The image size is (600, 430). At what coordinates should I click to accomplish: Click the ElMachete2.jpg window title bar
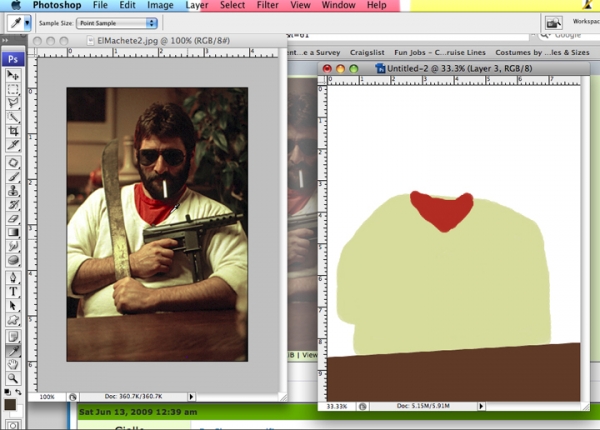157,41
